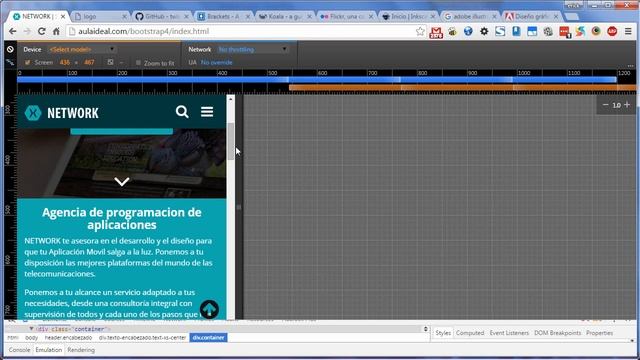640x360 pixels.
Task: Open the Console drawer tab
Action: 19,350
